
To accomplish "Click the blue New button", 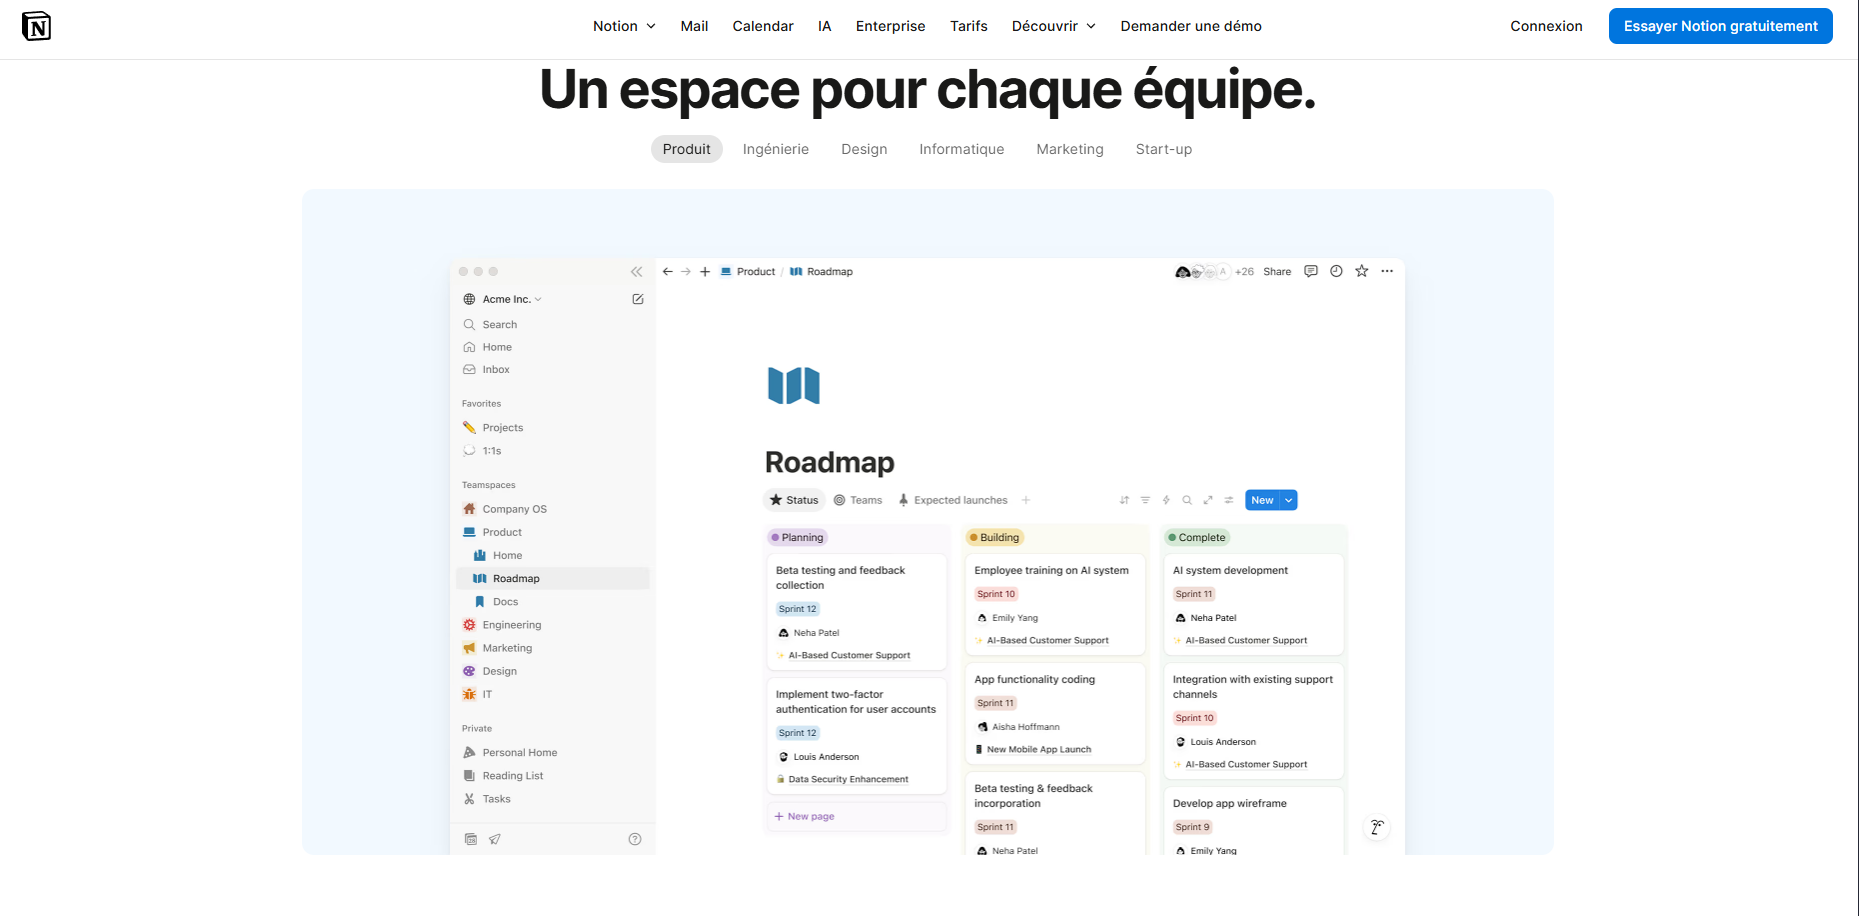I will (x=1263, y=500).
